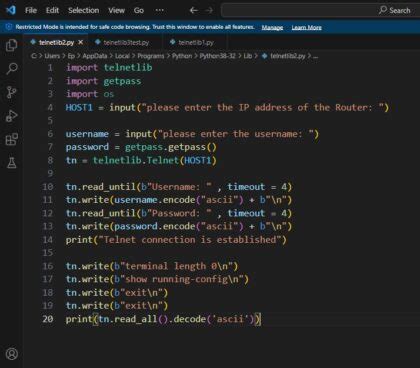Open the View menu

click(x=116, y=10)
